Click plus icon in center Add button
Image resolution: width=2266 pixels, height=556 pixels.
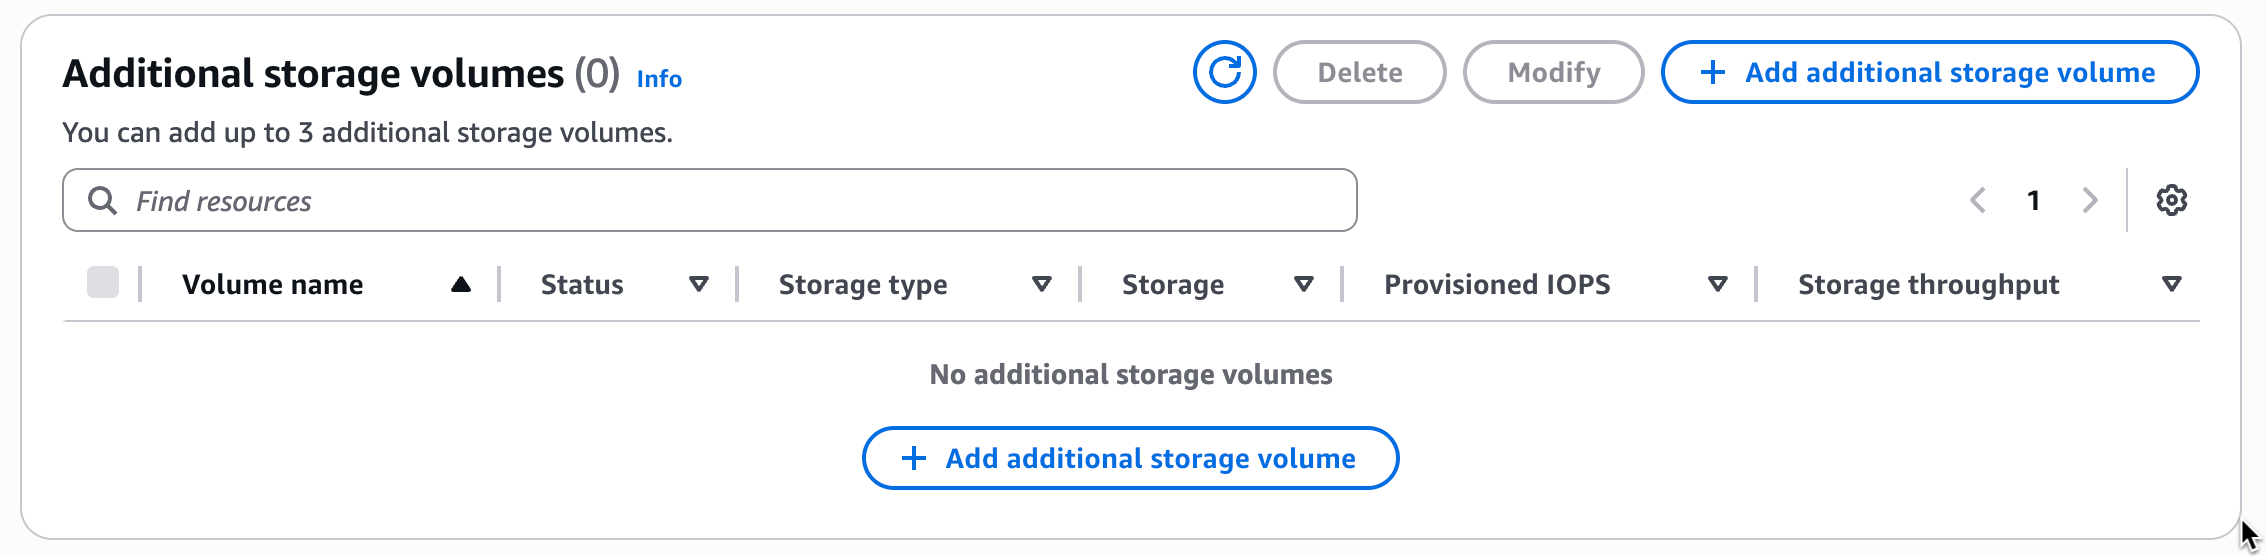tap(913, 458)
